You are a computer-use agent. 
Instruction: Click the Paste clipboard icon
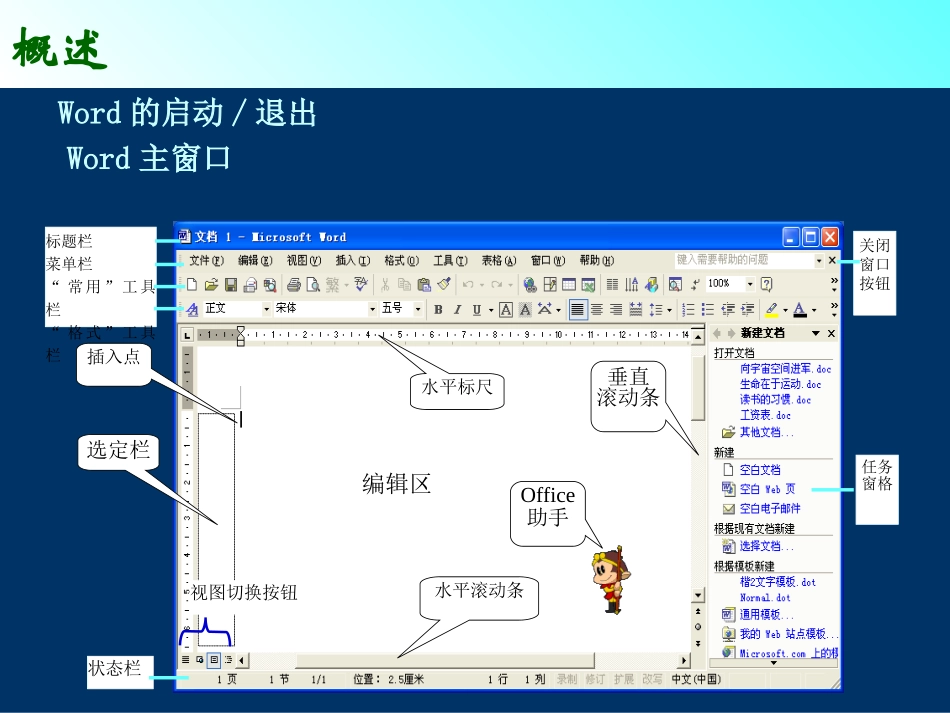(x=424, y=284)
